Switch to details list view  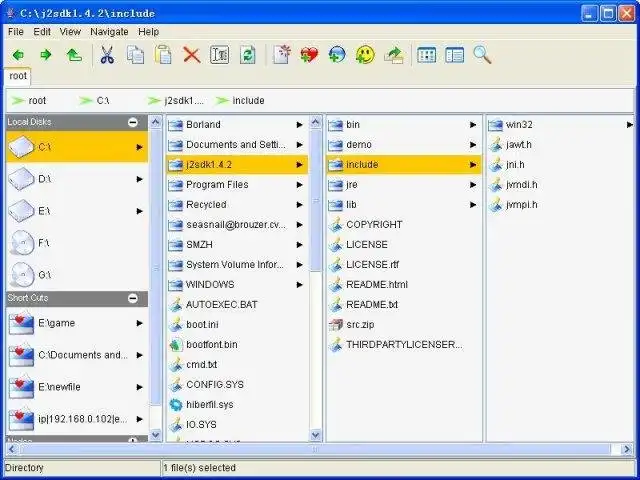pos(454,55)
